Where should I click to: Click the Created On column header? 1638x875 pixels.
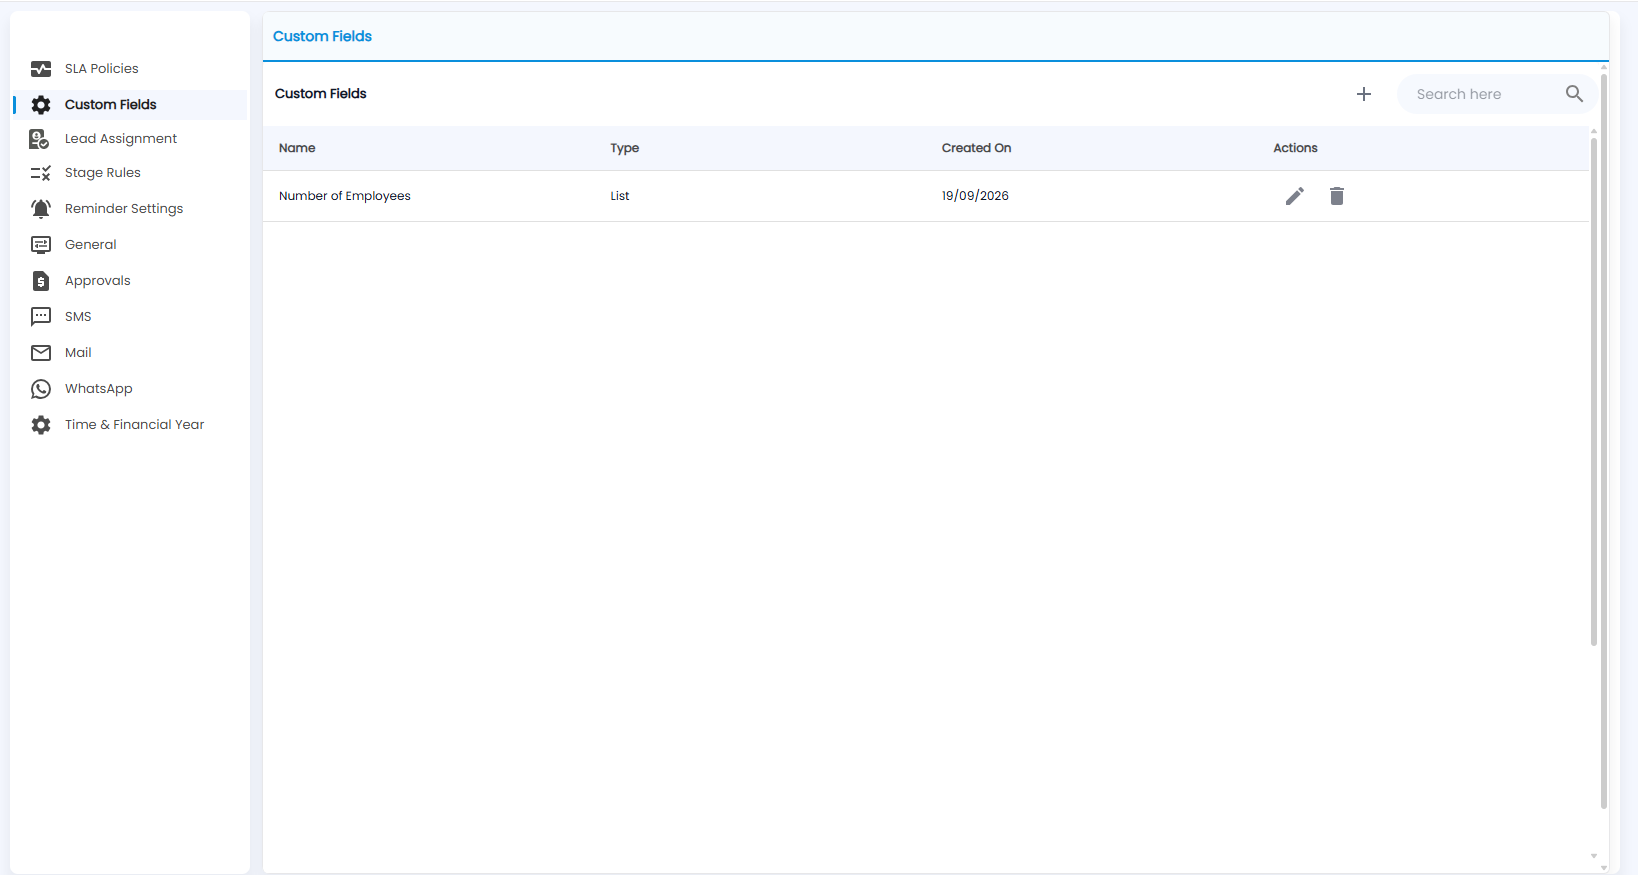coord(976,148)
